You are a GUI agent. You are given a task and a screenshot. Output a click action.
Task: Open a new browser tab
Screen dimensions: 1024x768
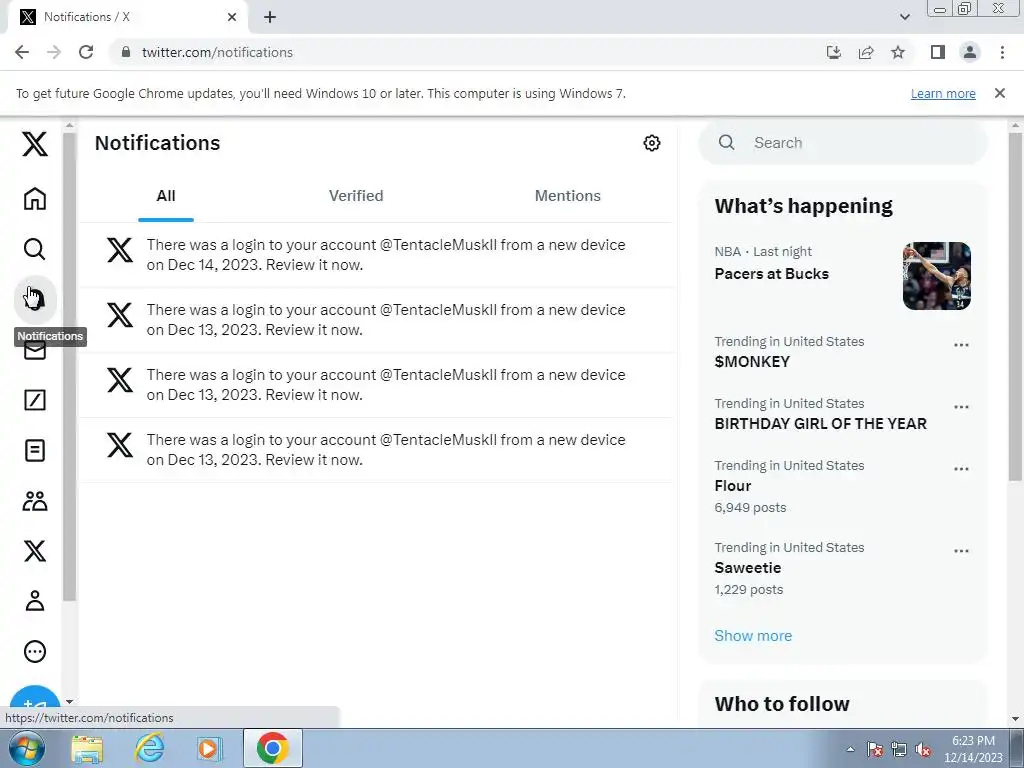coord(270,17)
